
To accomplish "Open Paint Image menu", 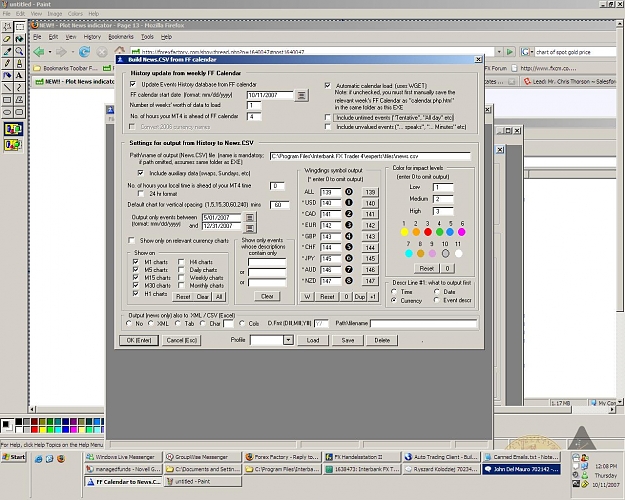I will tap(55, 14).
